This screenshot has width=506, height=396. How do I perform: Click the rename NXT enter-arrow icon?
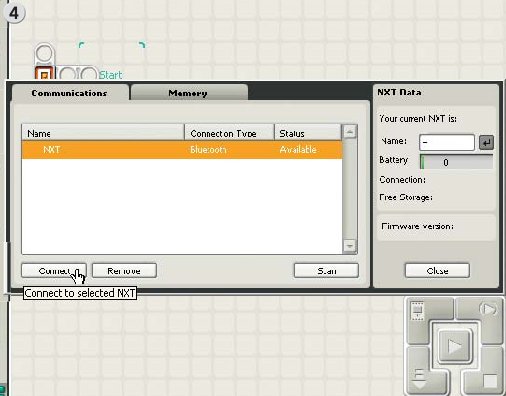coord(486,143)
